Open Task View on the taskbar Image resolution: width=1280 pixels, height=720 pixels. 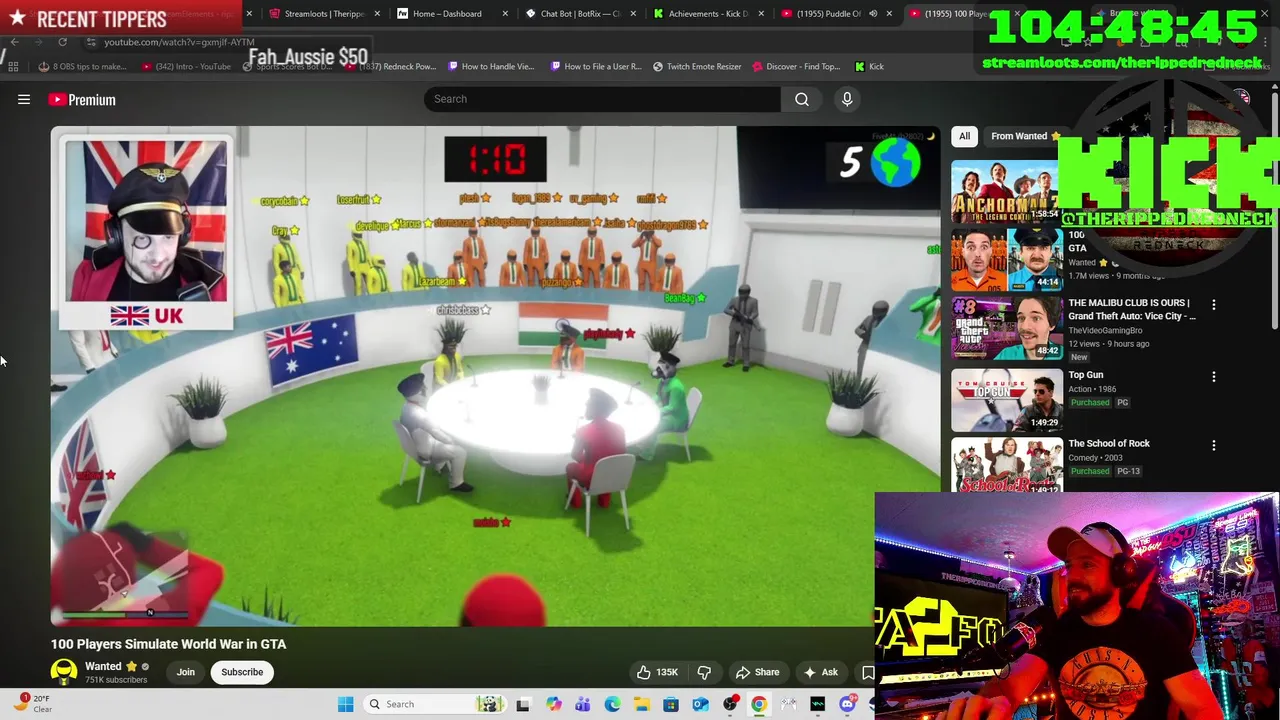[522, 704]
